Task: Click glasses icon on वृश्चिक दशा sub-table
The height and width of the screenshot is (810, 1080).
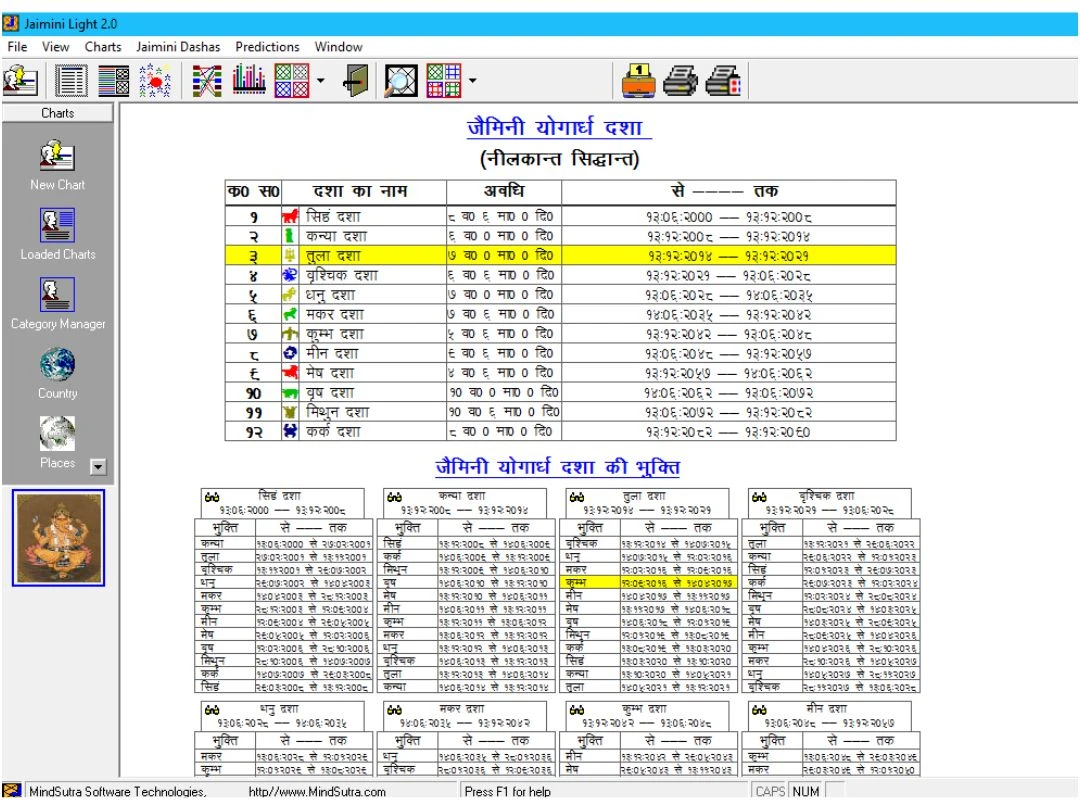Action: 759,497
